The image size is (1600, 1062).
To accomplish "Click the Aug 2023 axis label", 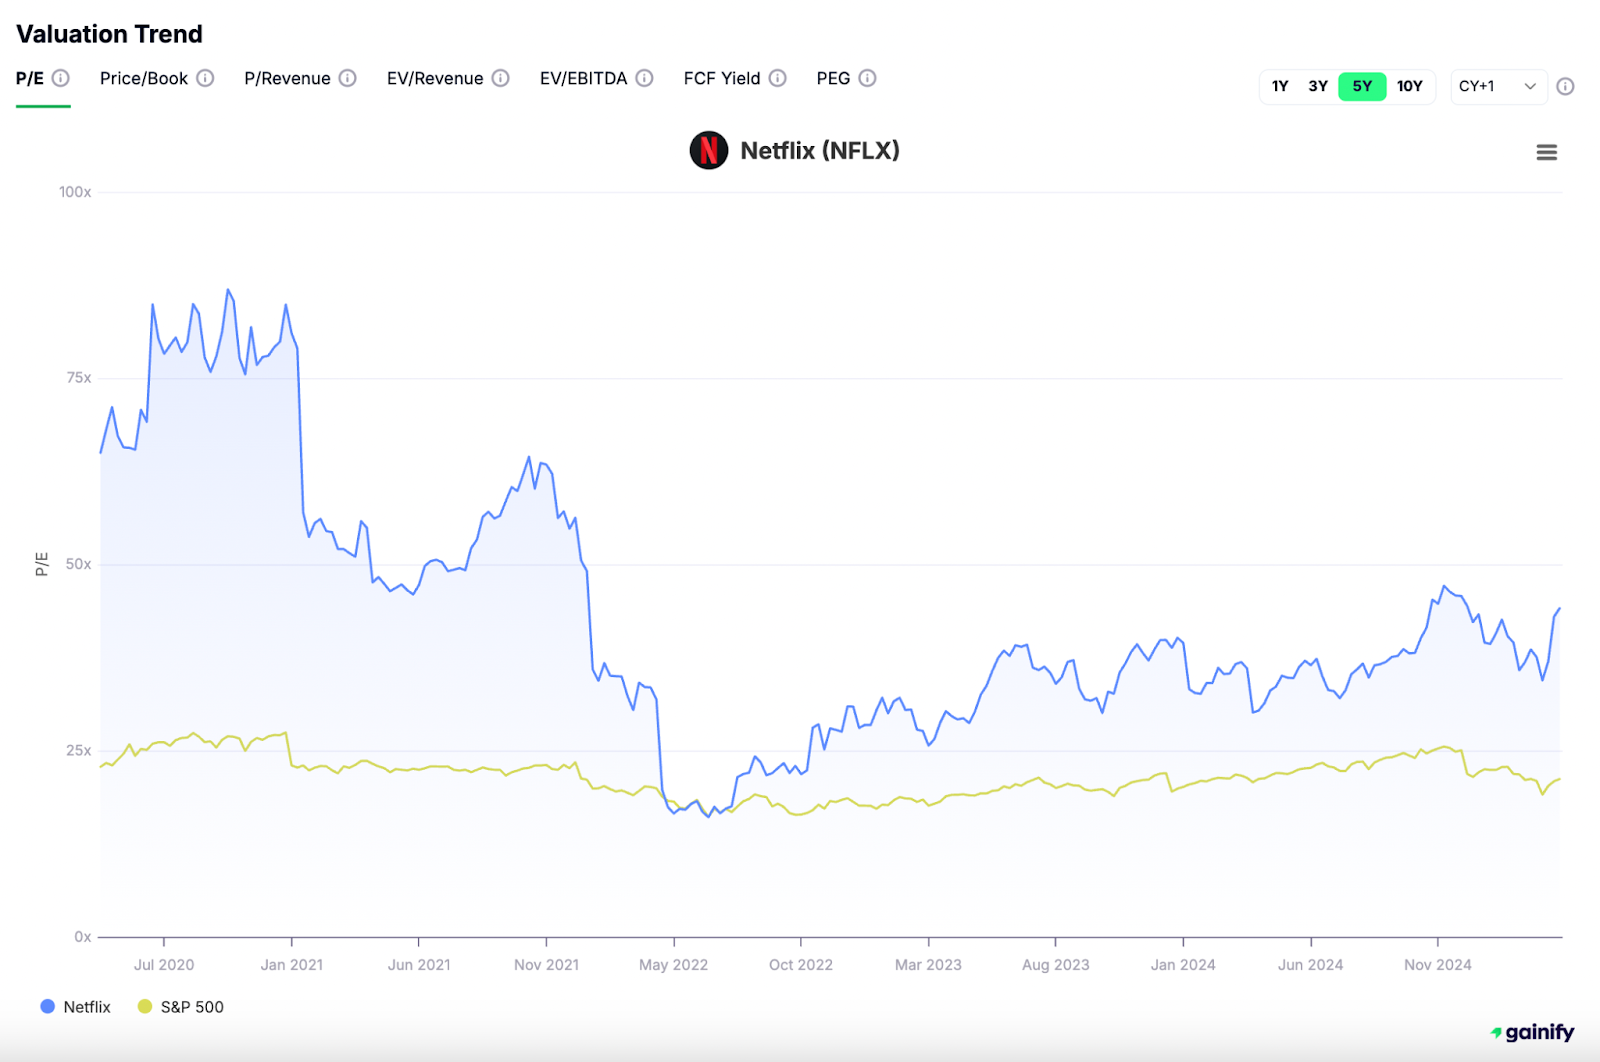I will (1056, 965).
